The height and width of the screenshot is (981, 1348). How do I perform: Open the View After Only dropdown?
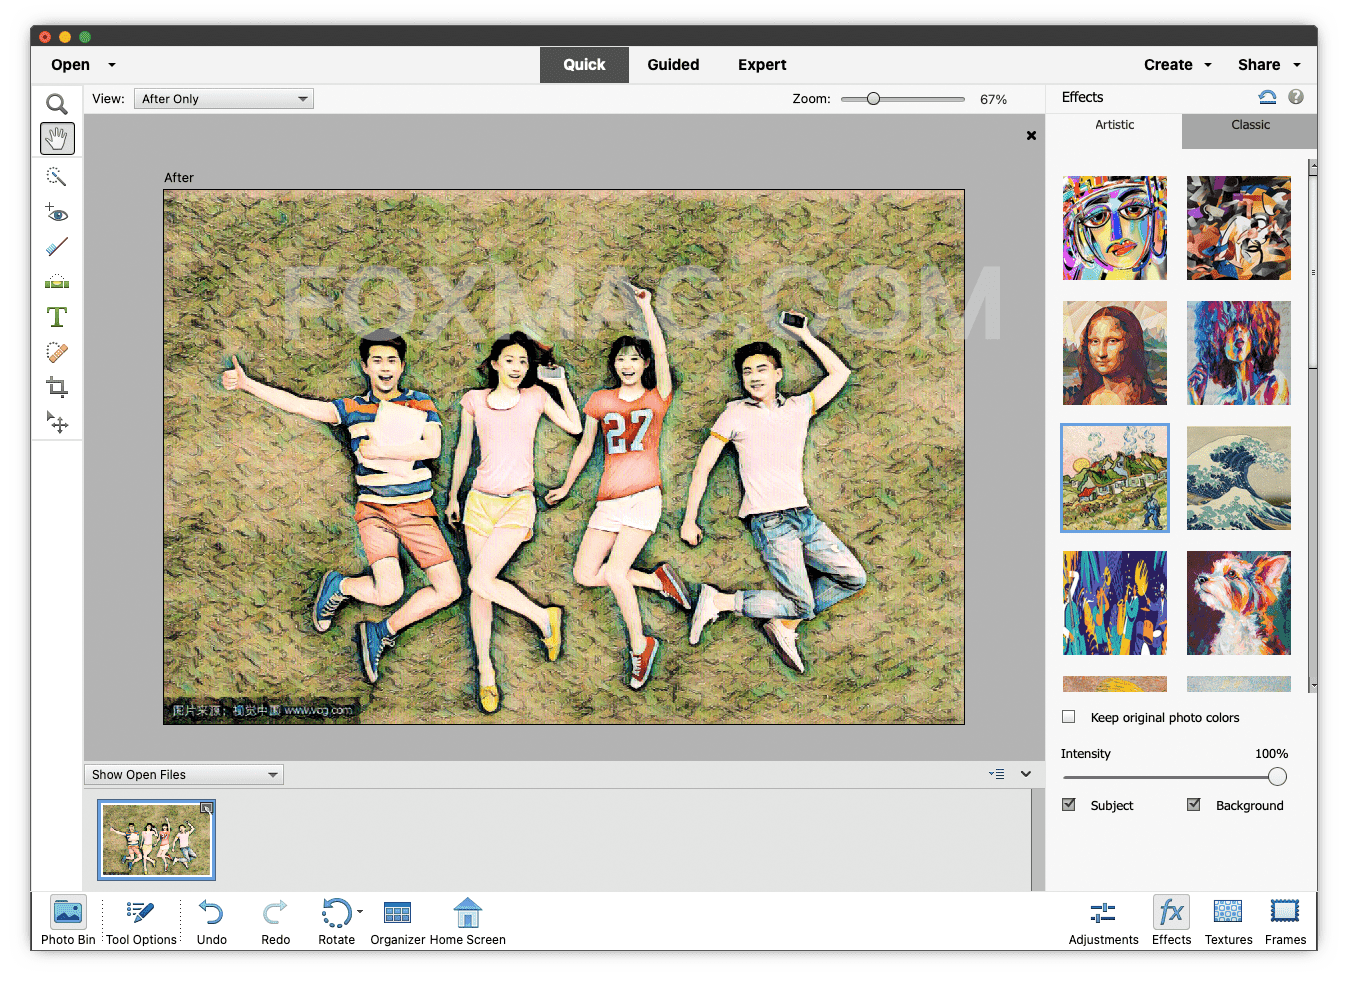pyautogui.click(x=223, y=98)
